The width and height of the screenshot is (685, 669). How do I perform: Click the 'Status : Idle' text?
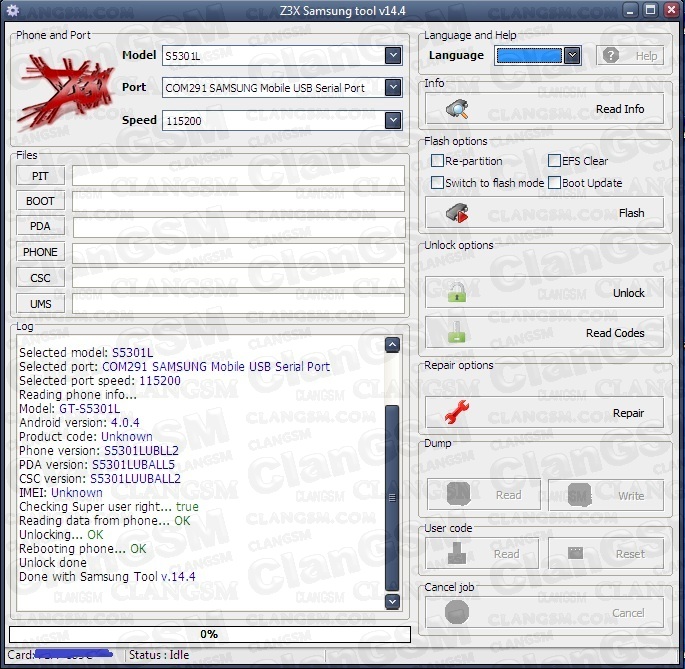pos(159,655)
